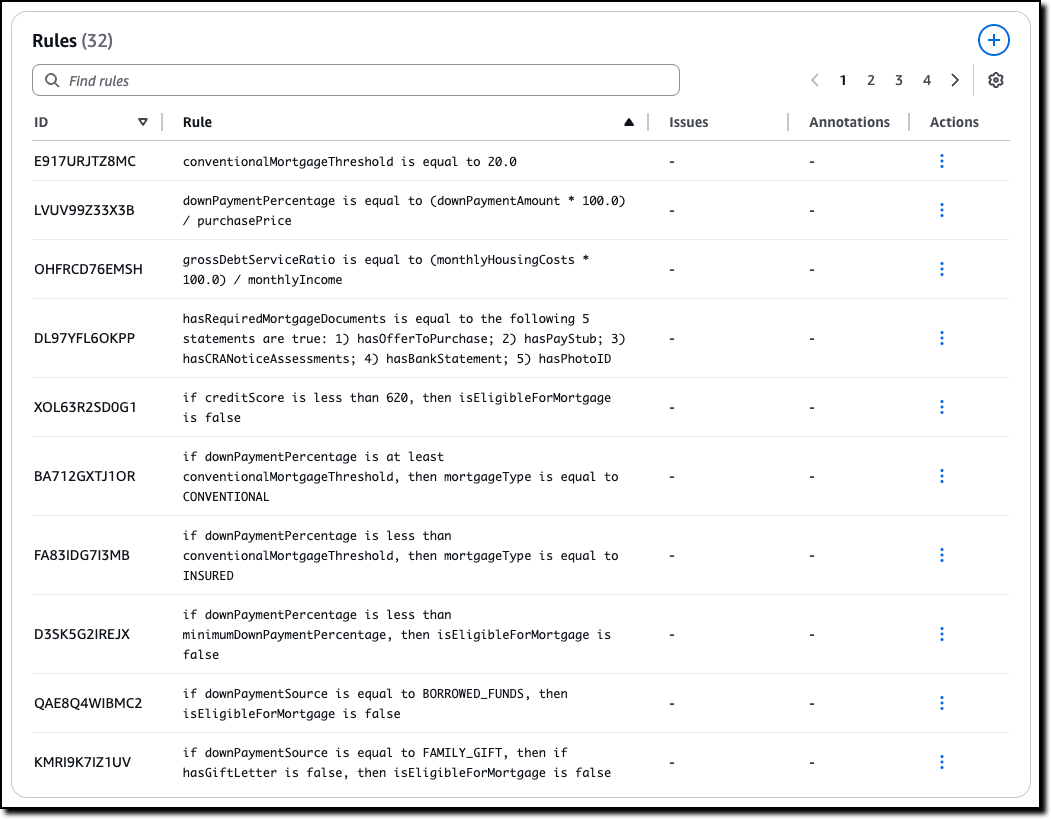
Task: Click the Issues column header
Action: coord(688,122)
